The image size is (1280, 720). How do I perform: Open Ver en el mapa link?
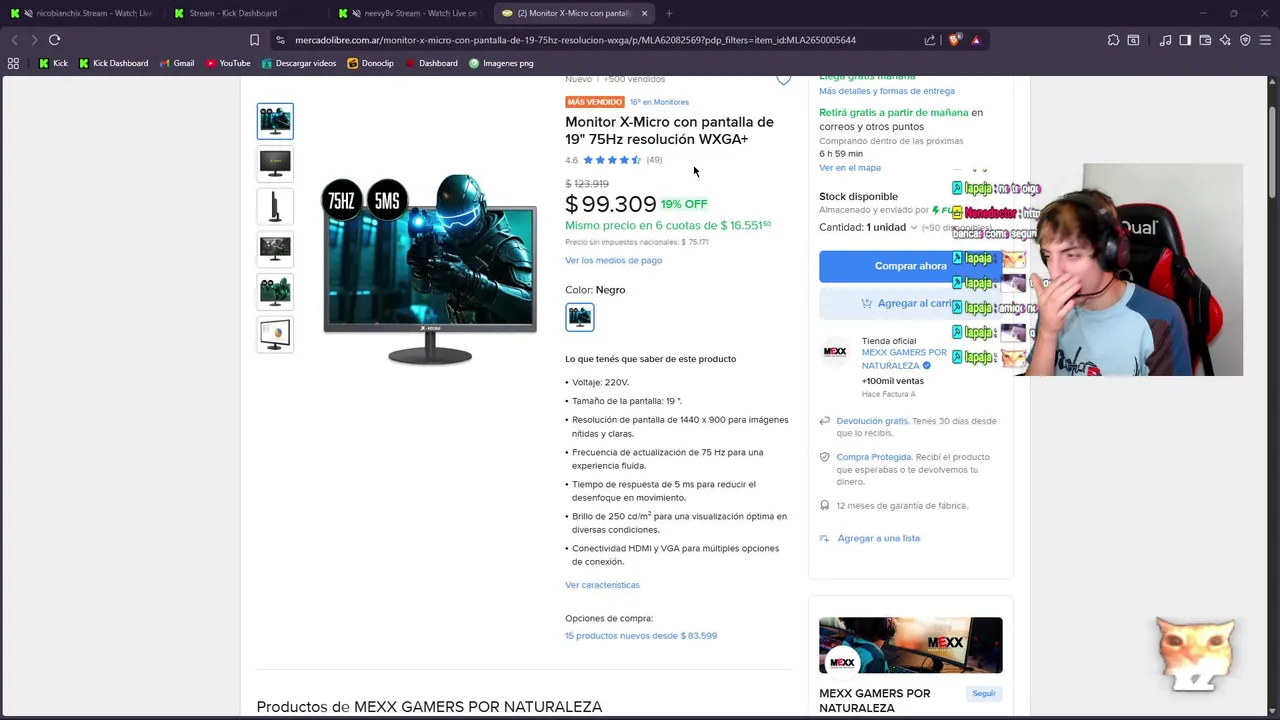point(850,168)
